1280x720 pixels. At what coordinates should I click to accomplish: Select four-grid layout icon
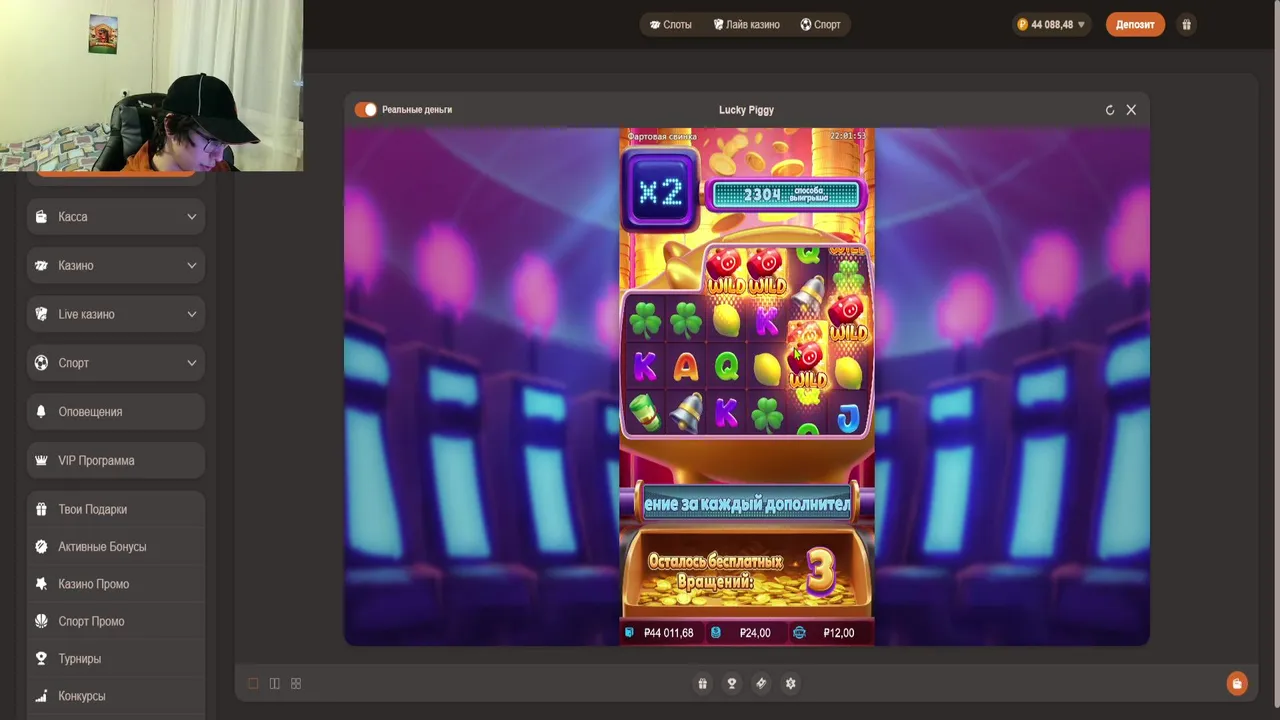coord(296,684)
